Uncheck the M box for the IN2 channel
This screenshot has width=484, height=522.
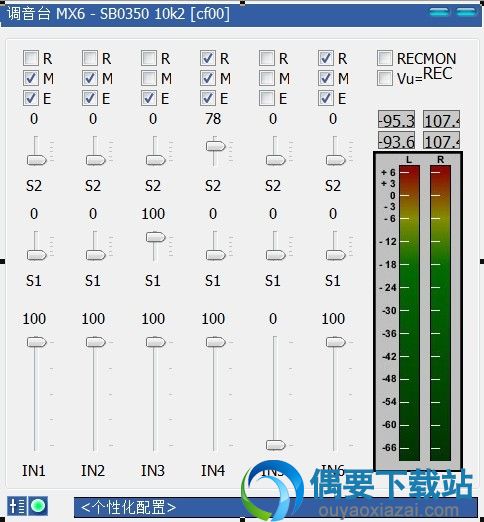pyautogui.click(x=90, y=78)
